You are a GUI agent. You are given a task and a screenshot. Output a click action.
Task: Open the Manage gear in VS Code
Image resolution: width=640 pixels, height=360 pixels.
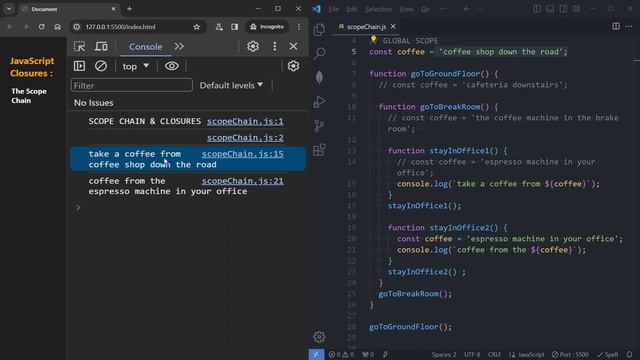319,337
